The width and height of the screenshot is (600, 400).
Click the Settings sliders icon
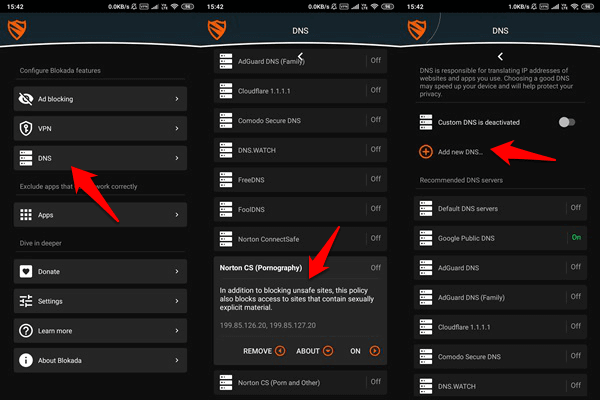coord(26,301)
